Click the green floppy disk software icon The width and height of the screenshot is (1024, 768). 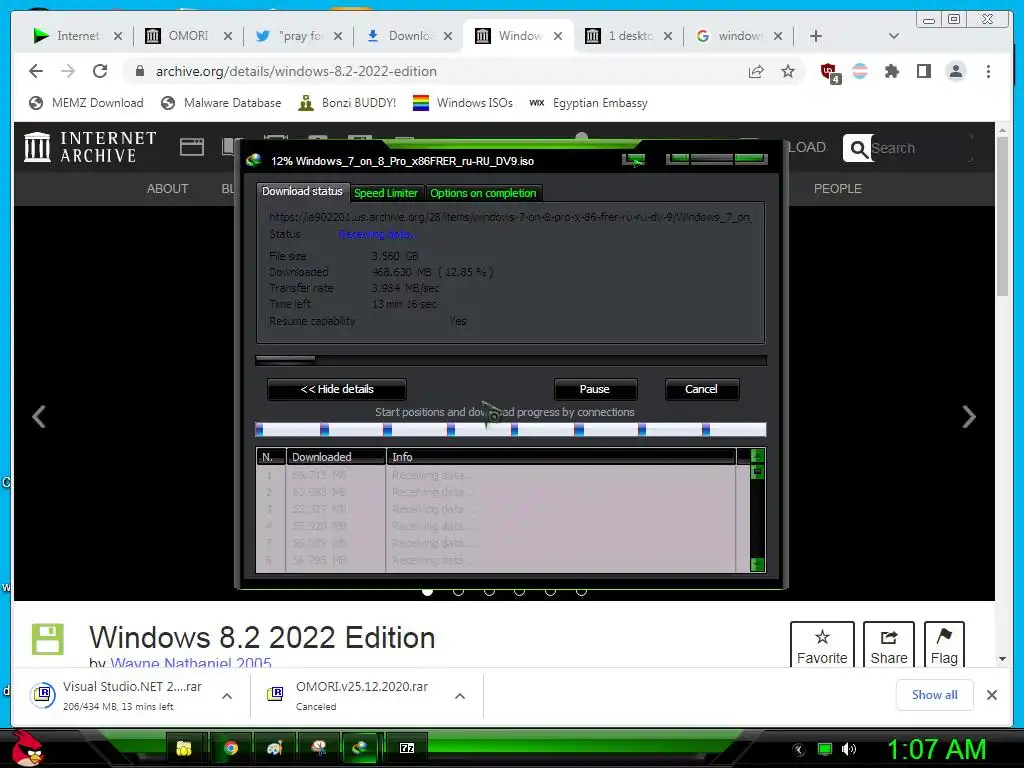(x=48, y=639)
